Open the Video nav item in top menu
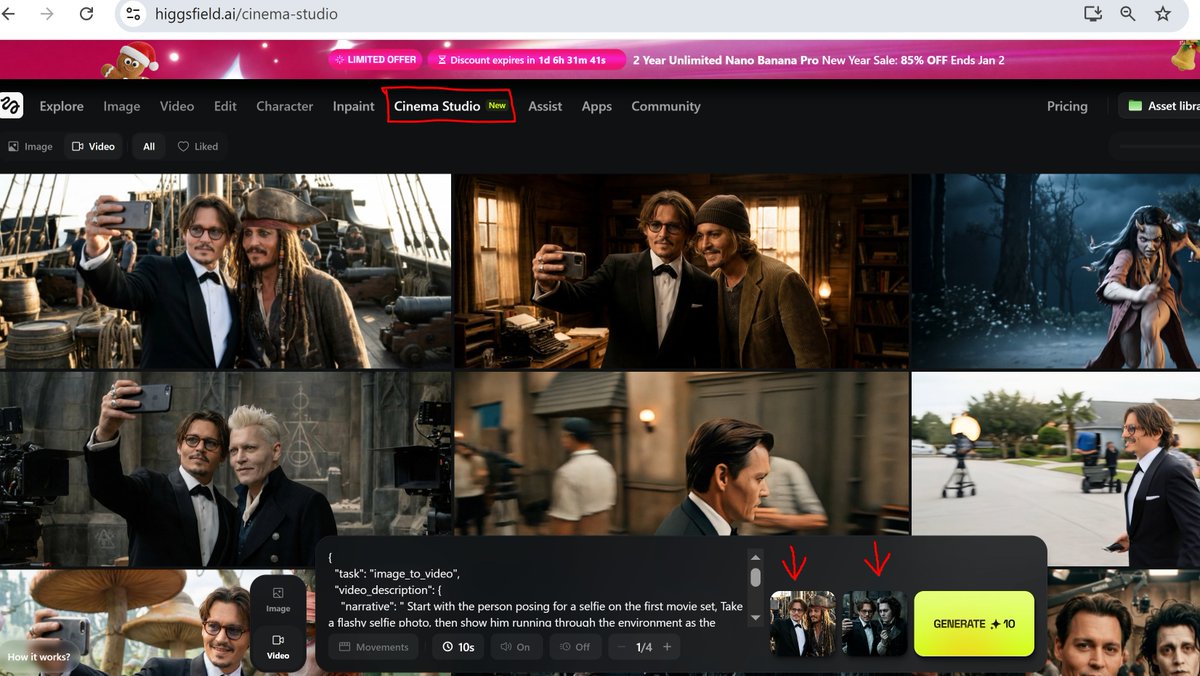This screenshot has width=1200, height=676. (x=177, y=106)
